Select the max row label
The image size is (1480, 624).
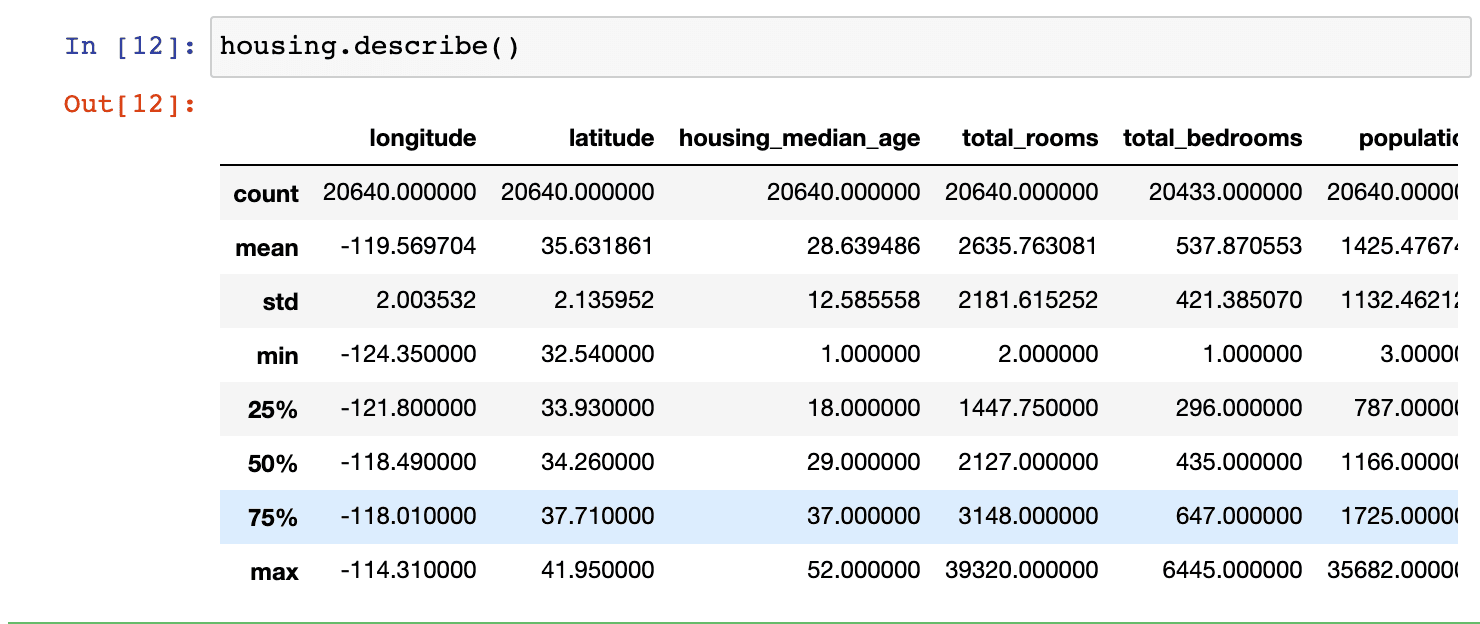click(x=275, y=572)
